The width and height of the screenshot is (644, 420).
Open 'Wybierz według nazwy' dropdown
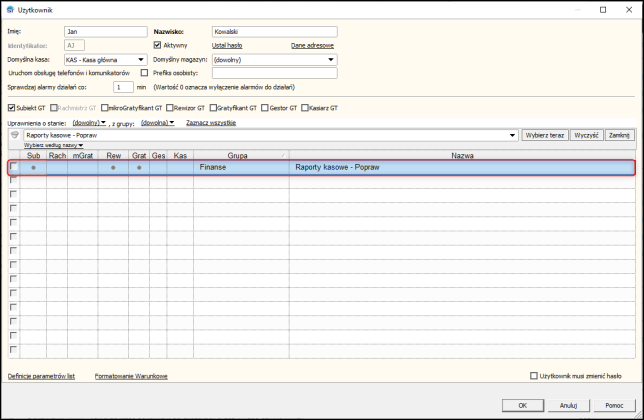pyautogui.click(x=53, y=145)
